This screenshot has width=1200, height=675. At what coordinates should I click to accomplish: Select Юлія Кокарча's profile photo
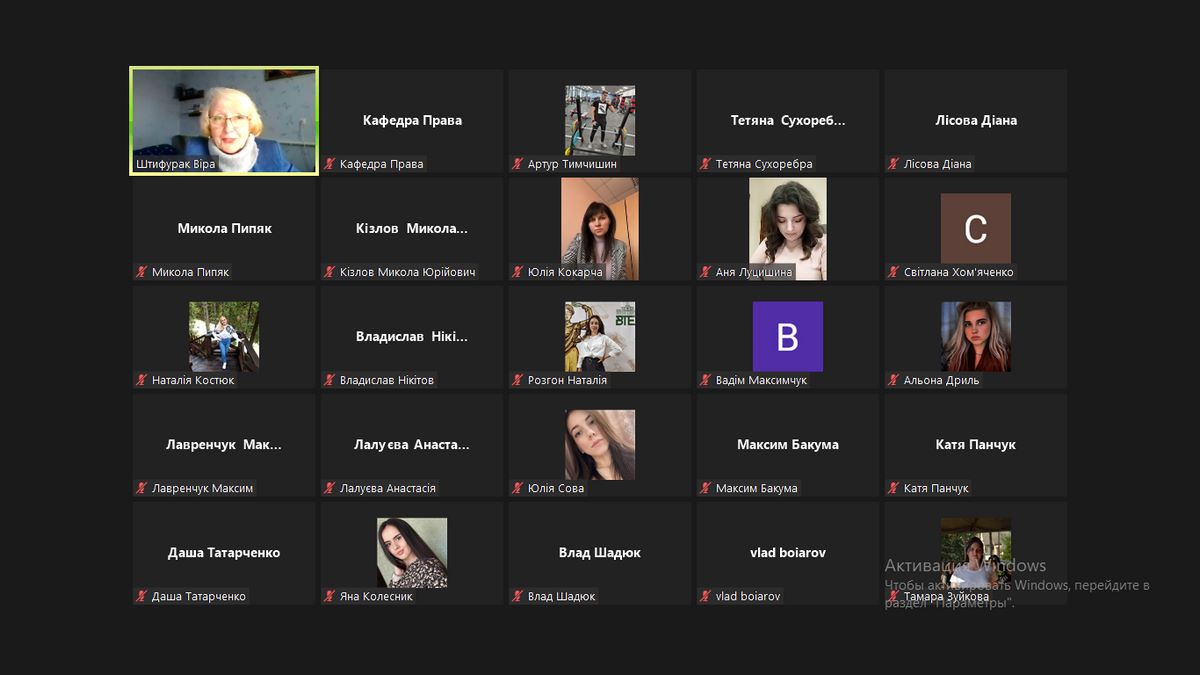[x=599, y=228]
